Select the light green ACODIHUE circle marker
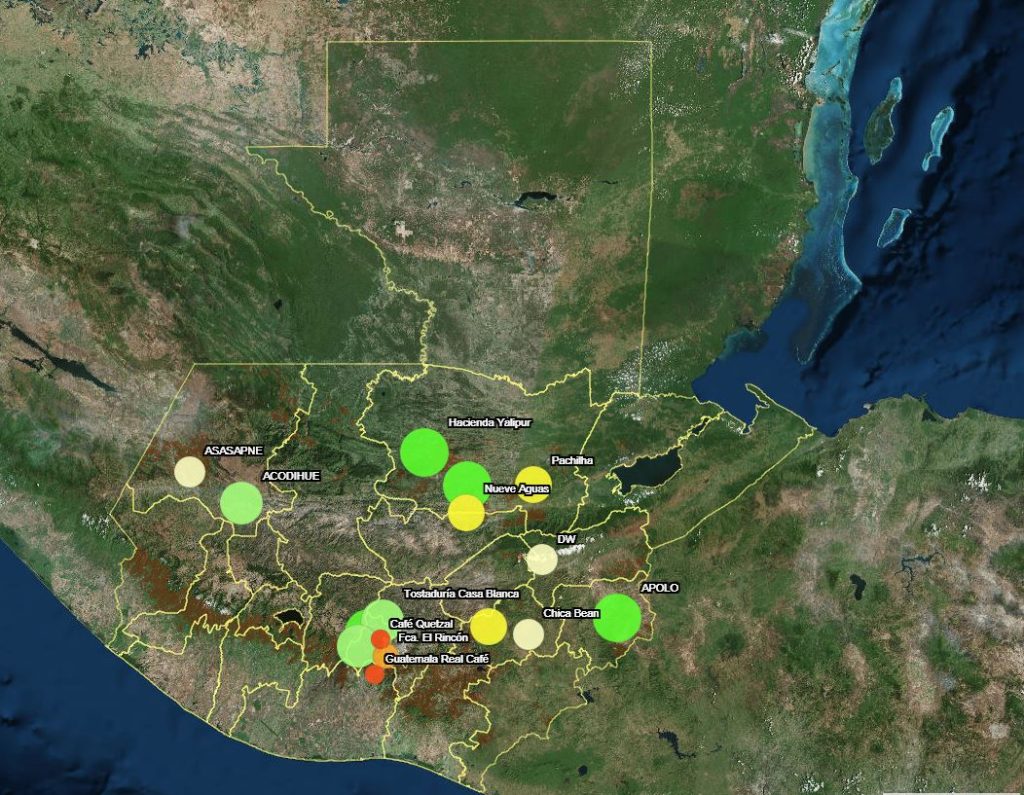 241,502
